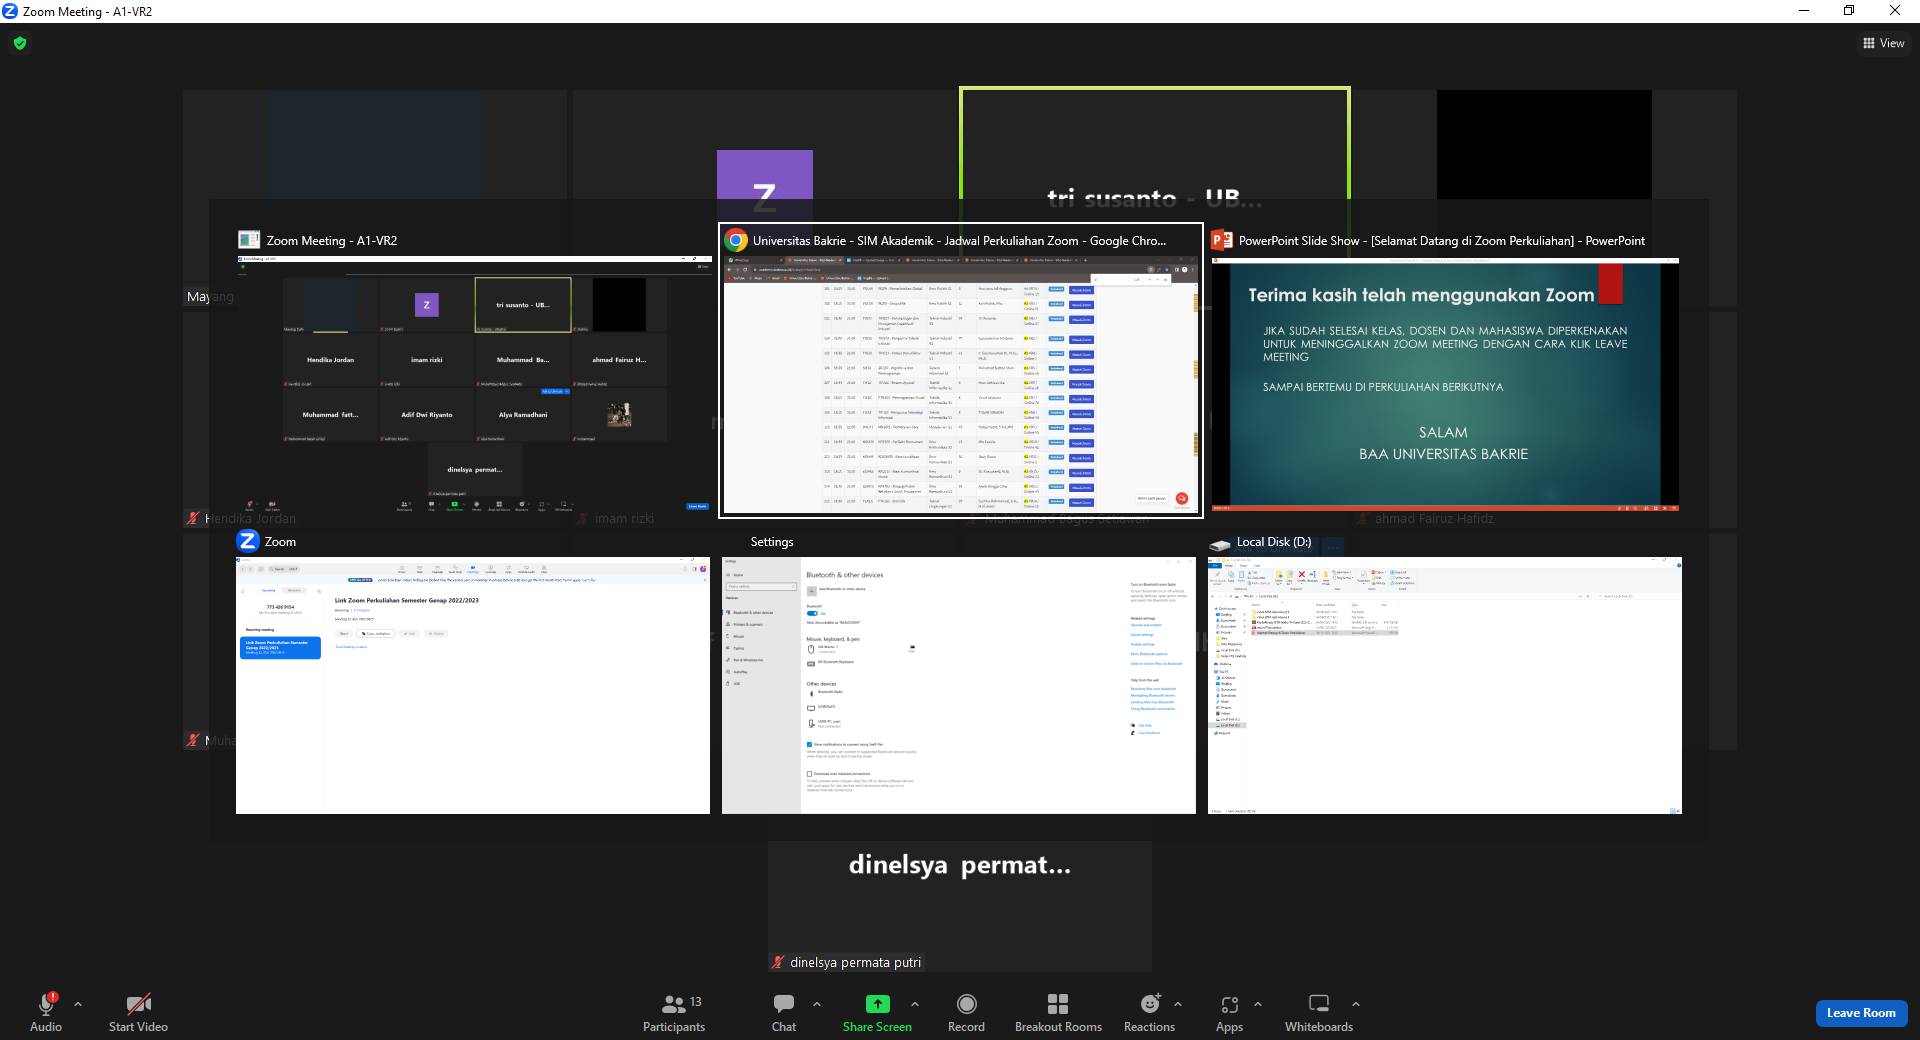Select the Zoom Meeting - A1-VR2 switcher icon
1920x1040 pixels.
249,240
